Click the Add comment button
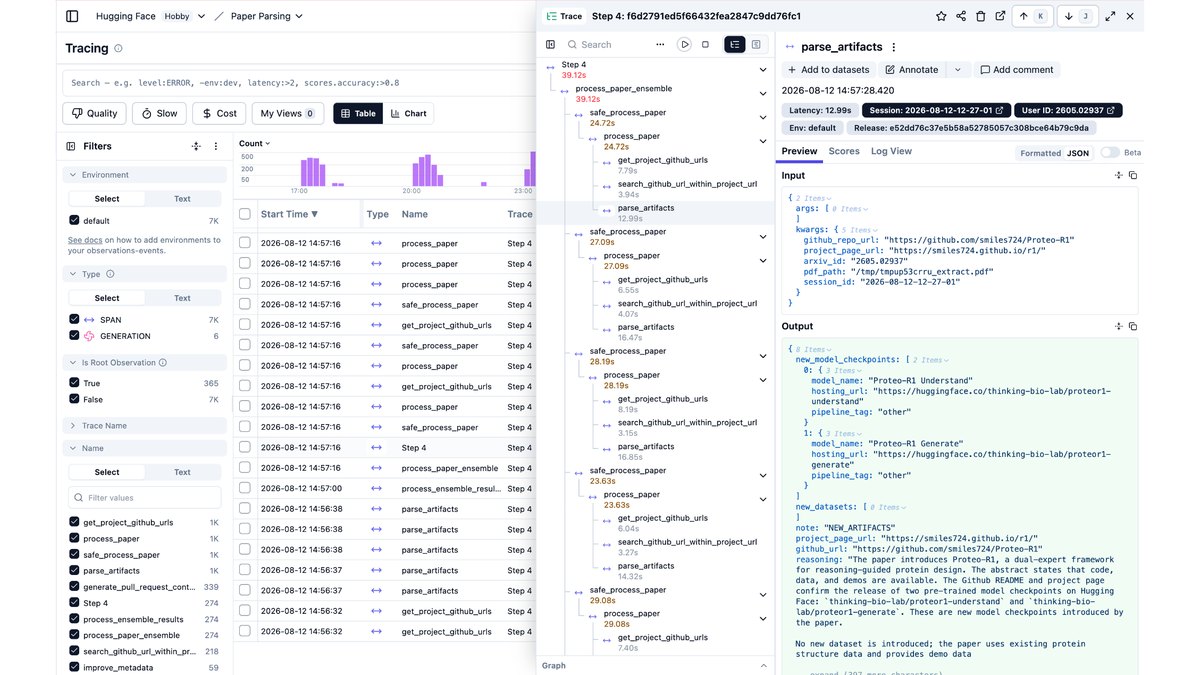 tap(1017, 70)
